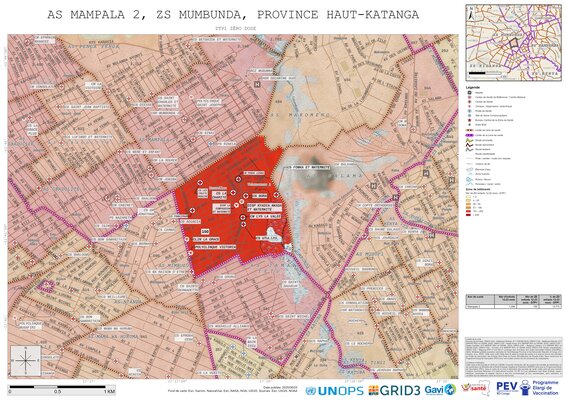Click the Santé ministry logo
566x400 pixels.
coord(476,389)
